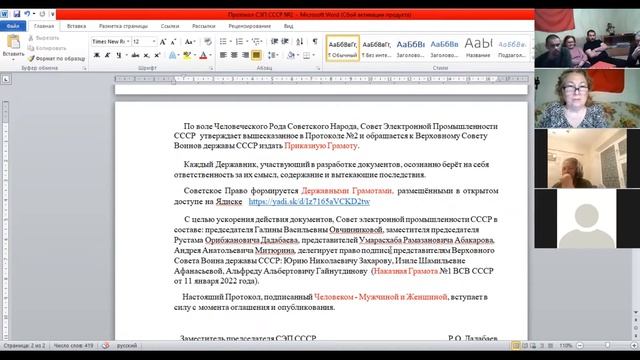The height and width of the screenshot is (360, 640).
Task: Redo the last action
Action: (42, 14)
